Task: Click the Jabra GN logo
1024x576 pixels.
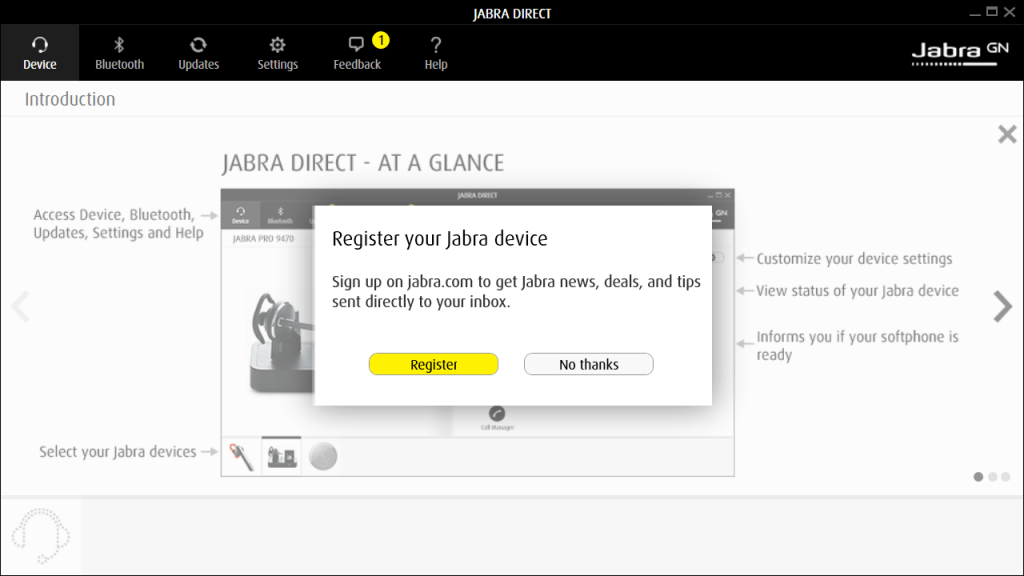Action: point(960,53)
